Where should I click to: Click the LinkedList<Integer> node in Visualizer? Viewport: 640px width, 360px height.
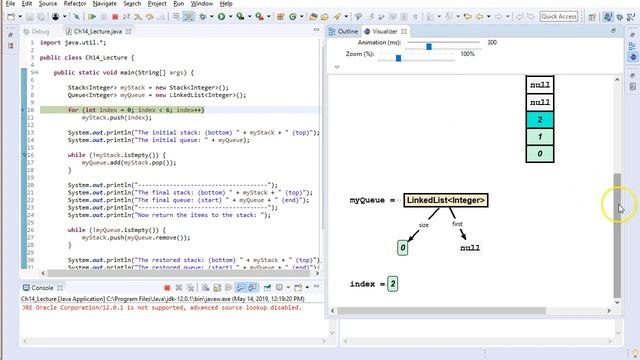pyautogui.click(x=446, y=200)
